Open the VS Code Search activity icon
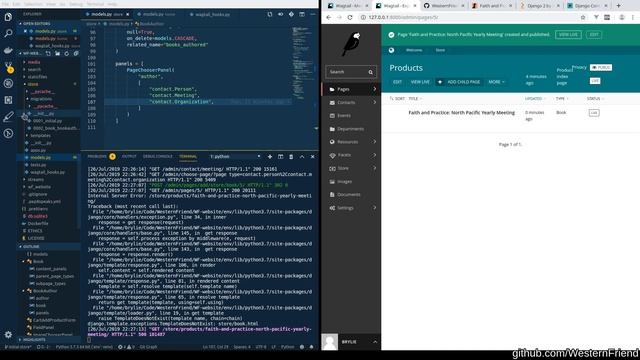The height and width of the screenshot is (360, 640). coord(8,33)
